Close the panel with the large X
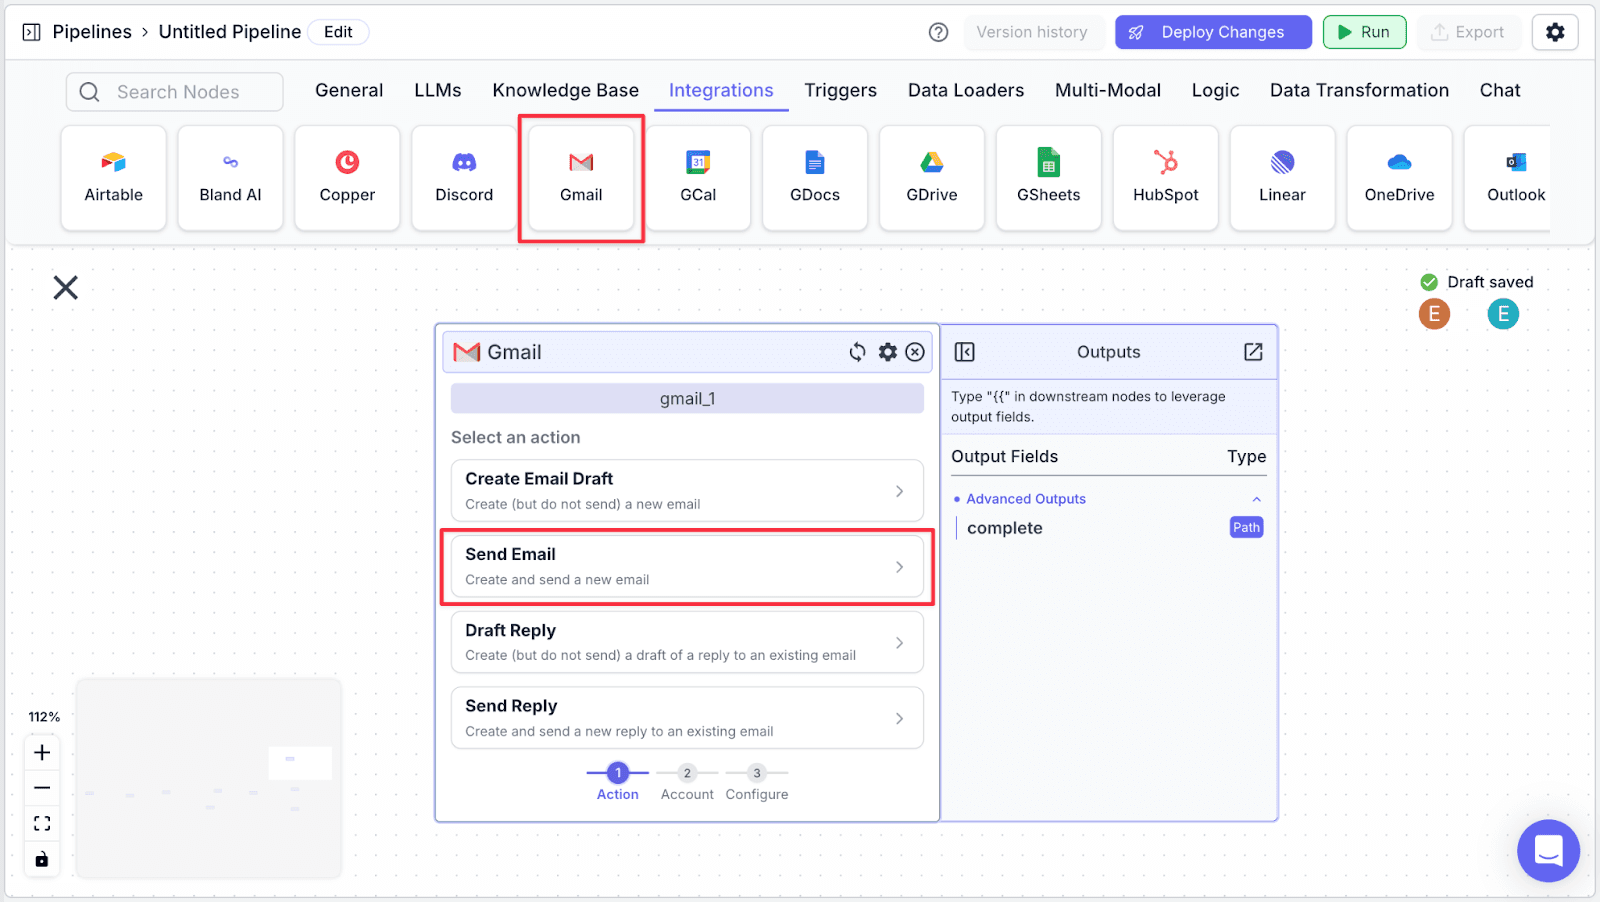The image size is (1600, 902). point(66,288)
